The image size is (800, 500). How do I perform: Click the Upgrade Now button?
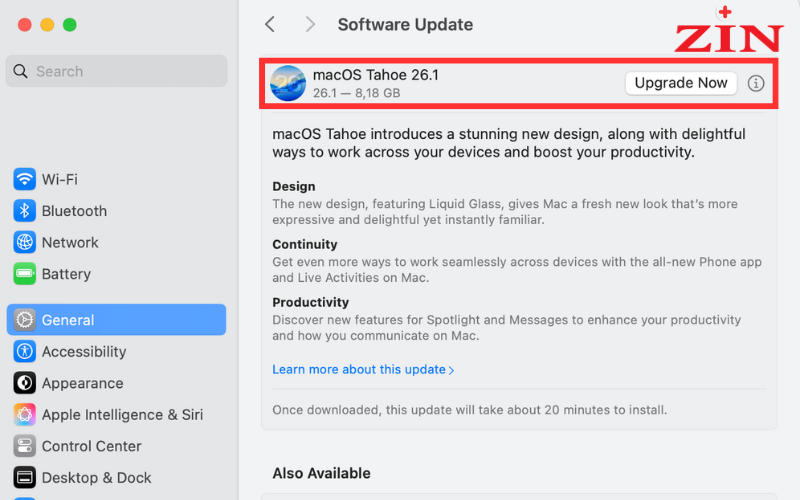pyautogui.click(x=681, y=83)
